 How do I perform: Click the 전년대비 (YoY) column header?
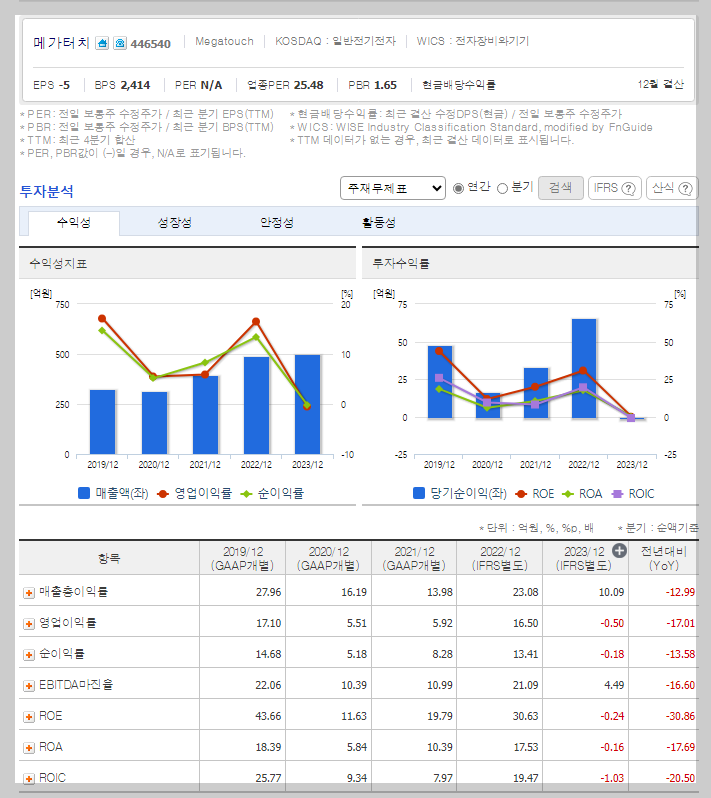(664, 558)
